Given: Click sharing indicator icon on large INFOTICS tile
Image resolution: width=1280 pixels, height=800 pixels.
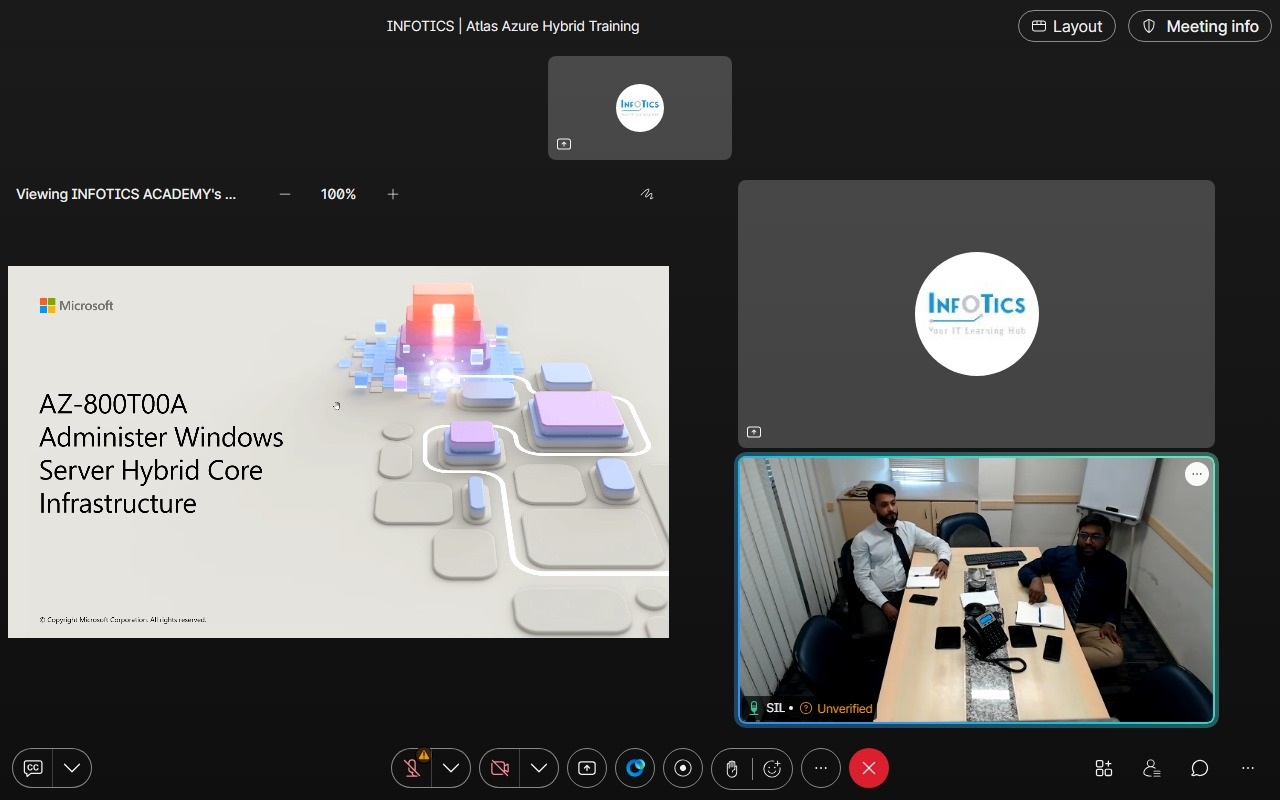Looking at the screenshot, I should tap(754, 432).
